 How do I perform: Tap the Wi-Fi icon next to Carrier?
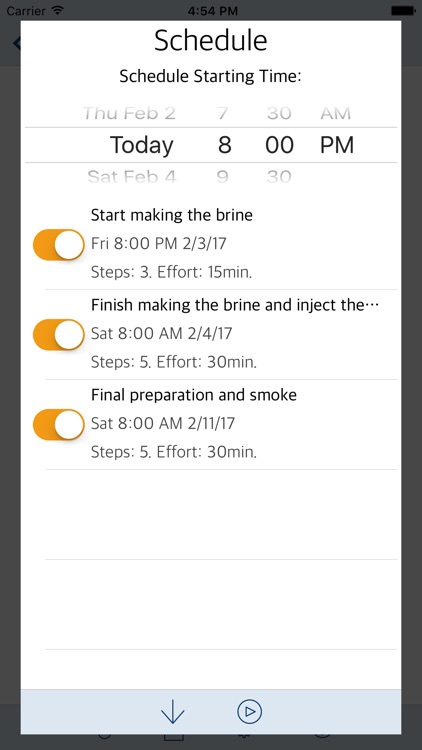click(58, 10)
